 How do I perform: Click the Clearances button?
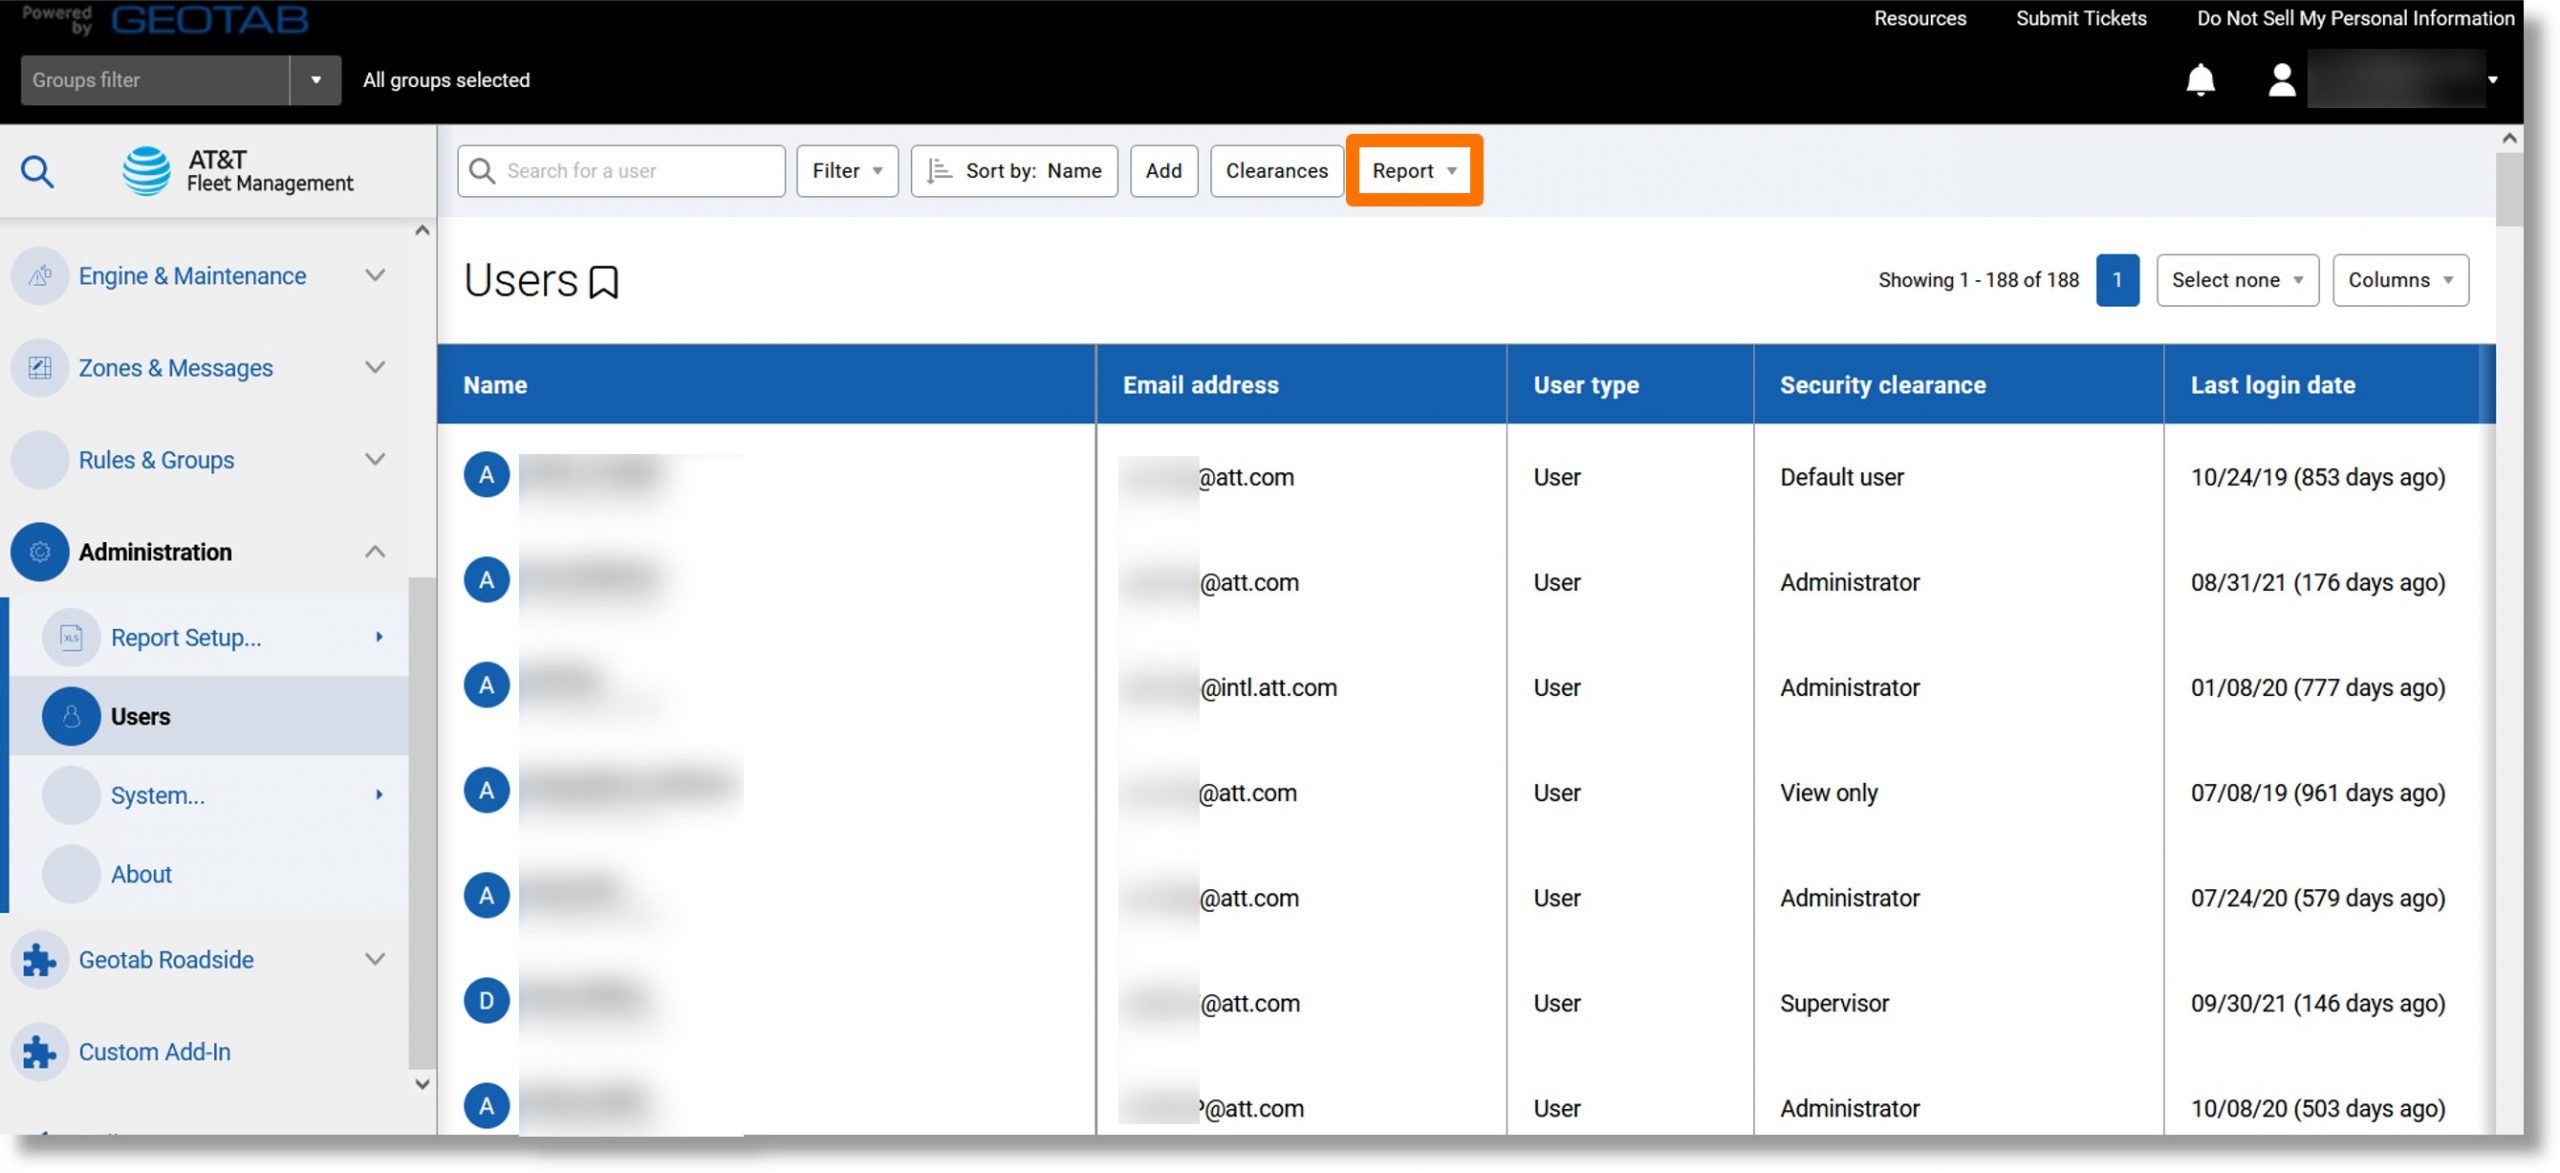click(1277, 170)
